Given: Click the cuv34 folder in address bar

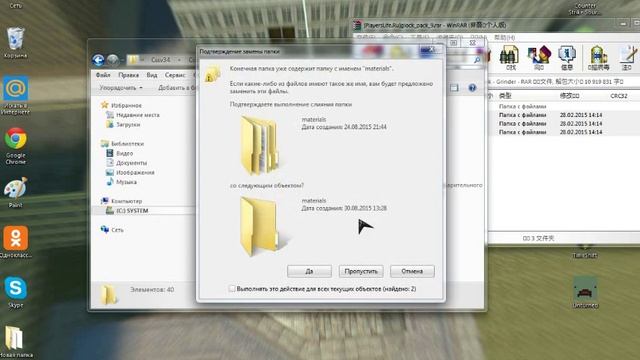Looking at the screenshot, I should [160, 60].
